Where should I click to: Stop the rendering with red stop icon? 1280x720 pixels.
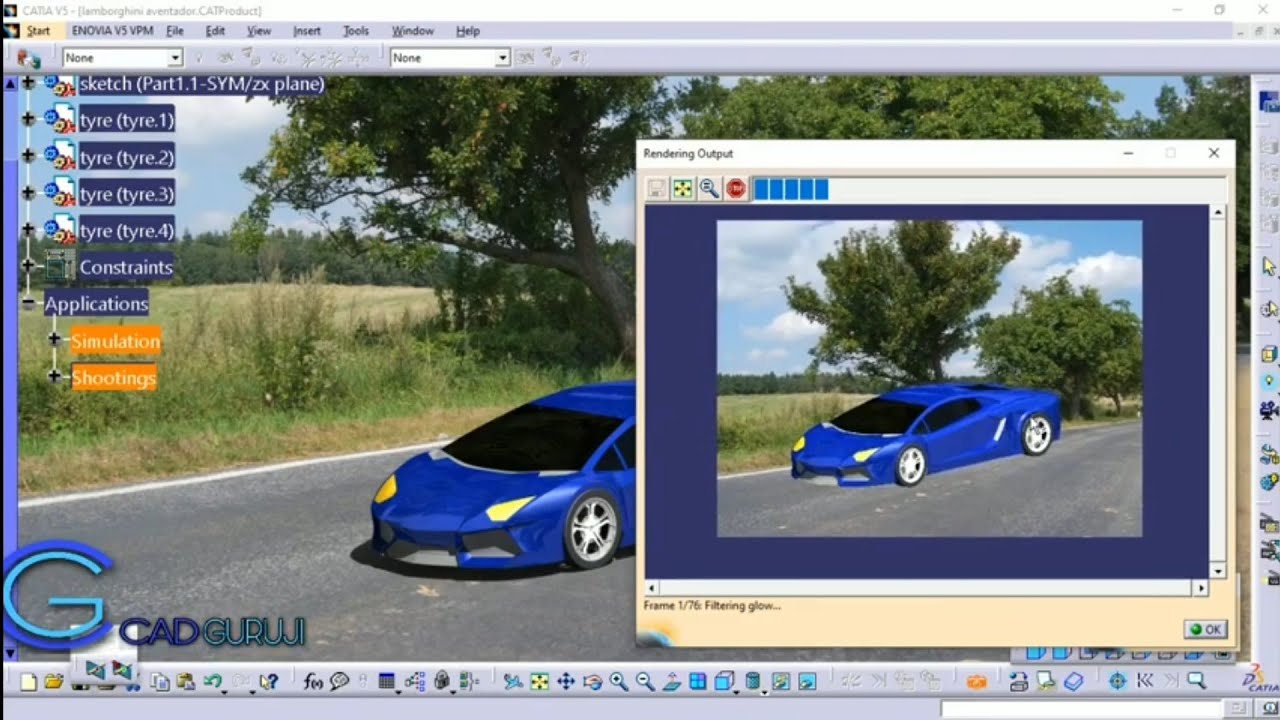[x=736, y=188]
